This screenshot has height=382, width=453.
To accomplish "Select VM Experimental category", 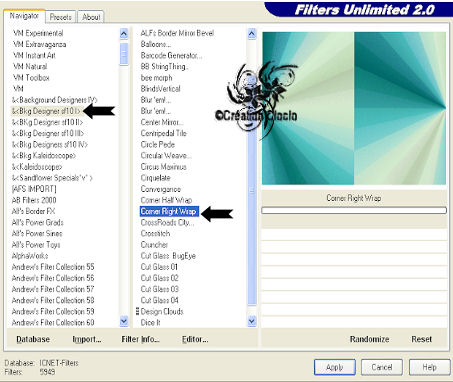I will click(38, 33).
